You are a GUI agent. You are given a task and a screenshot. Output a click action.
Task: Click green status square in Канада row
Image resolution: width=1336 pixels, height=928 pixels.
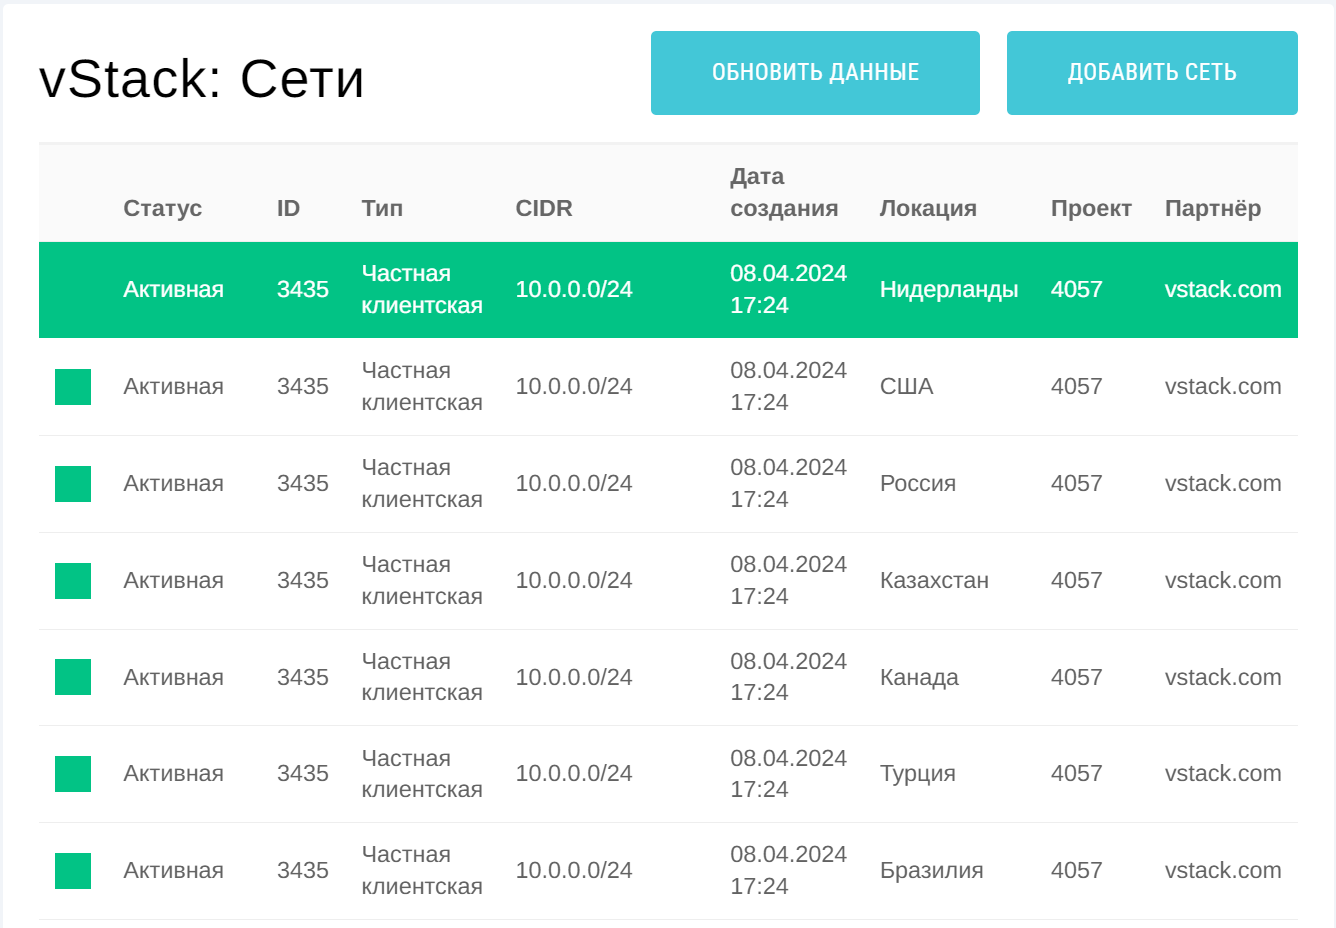pyautogui.click(x=73, y=677)
